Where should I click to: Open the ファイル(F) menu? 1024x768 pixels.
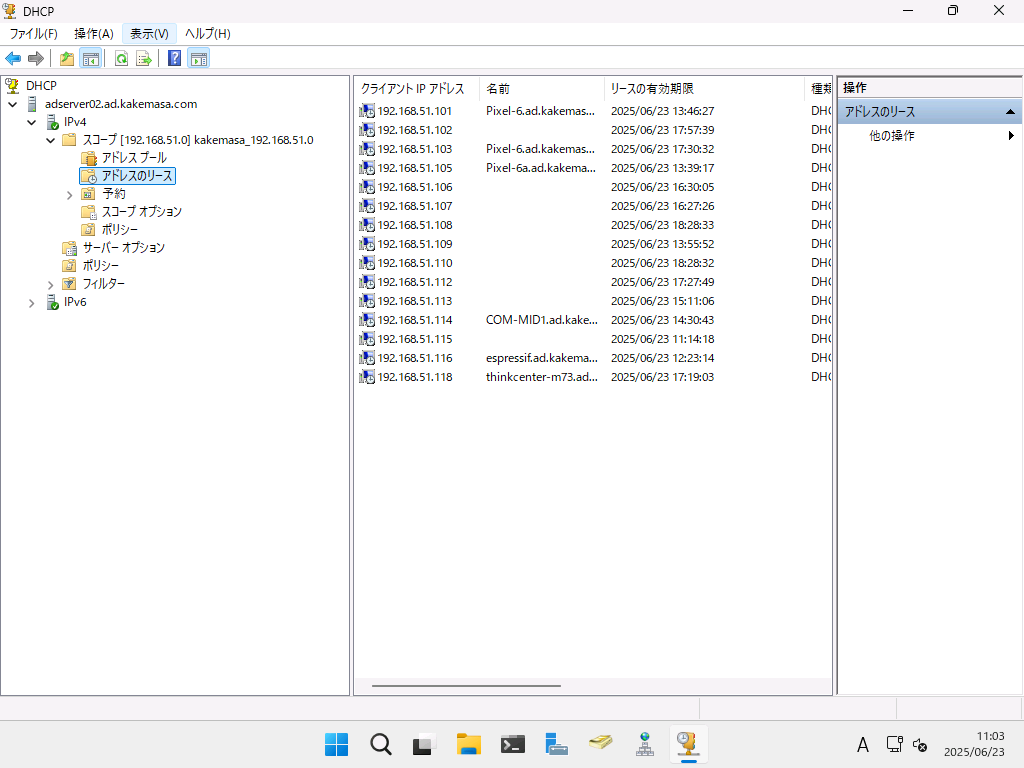coord(33,34)
